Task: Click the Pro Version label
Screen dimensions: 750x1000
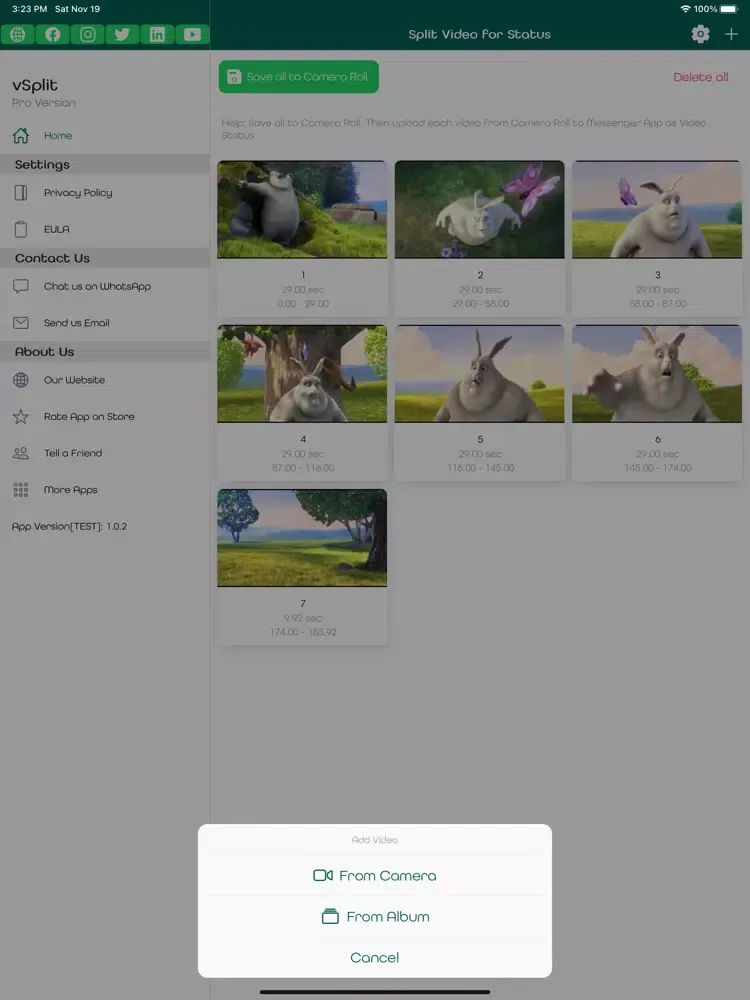Action: 43,103
